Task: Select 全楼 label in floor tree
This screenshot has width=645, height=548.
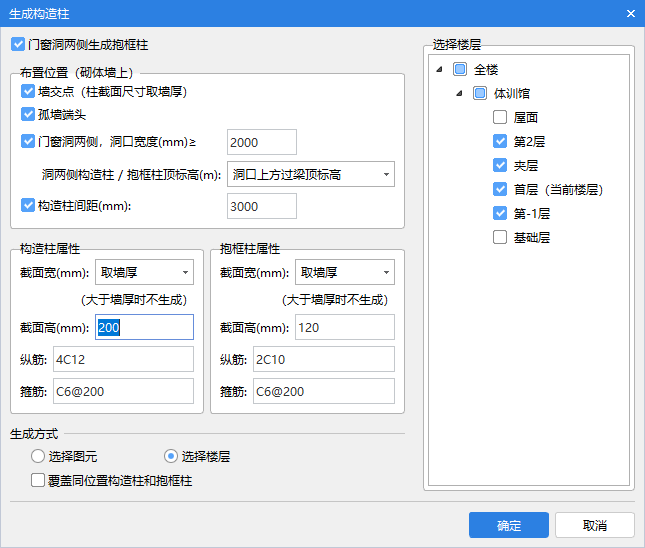Action: (486, 70)
